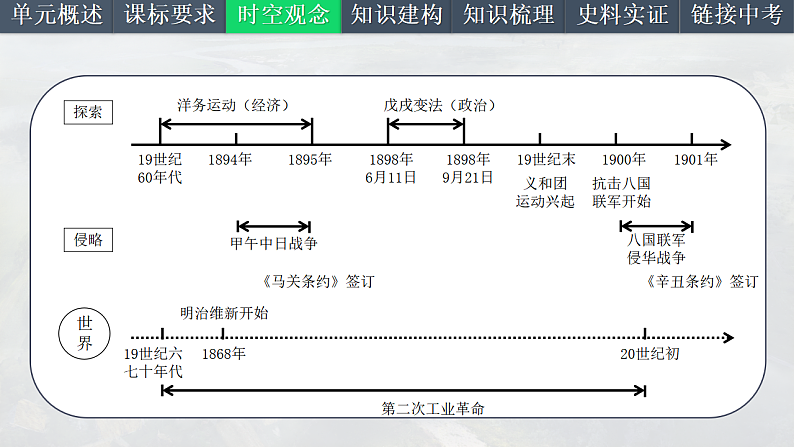This screenshot has height=447, width=794.
Task: Open the 知识梳理 tab
Action: point(508,16)
